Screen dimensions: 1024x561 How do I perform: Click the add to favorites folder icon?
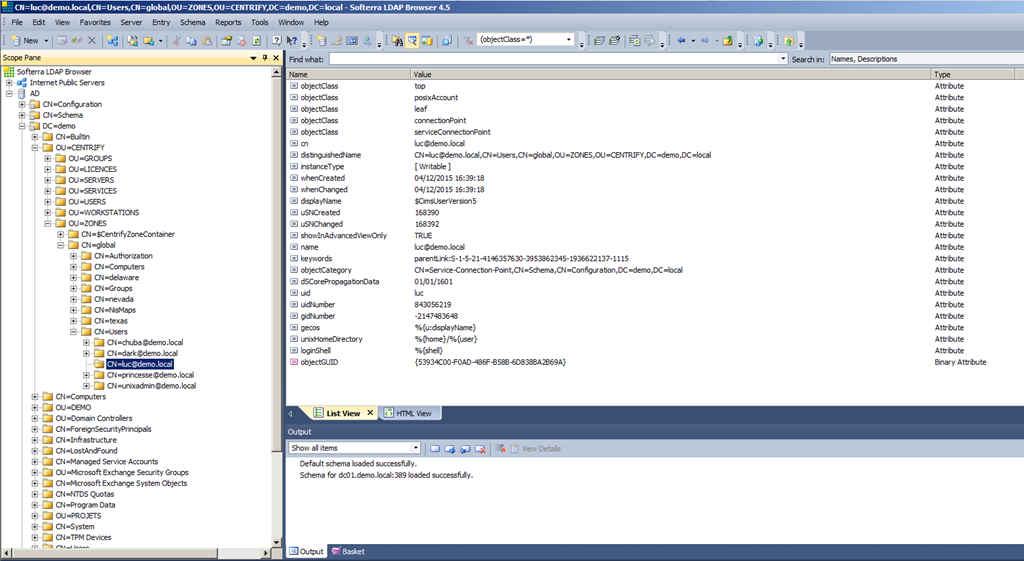pos(149,40)
